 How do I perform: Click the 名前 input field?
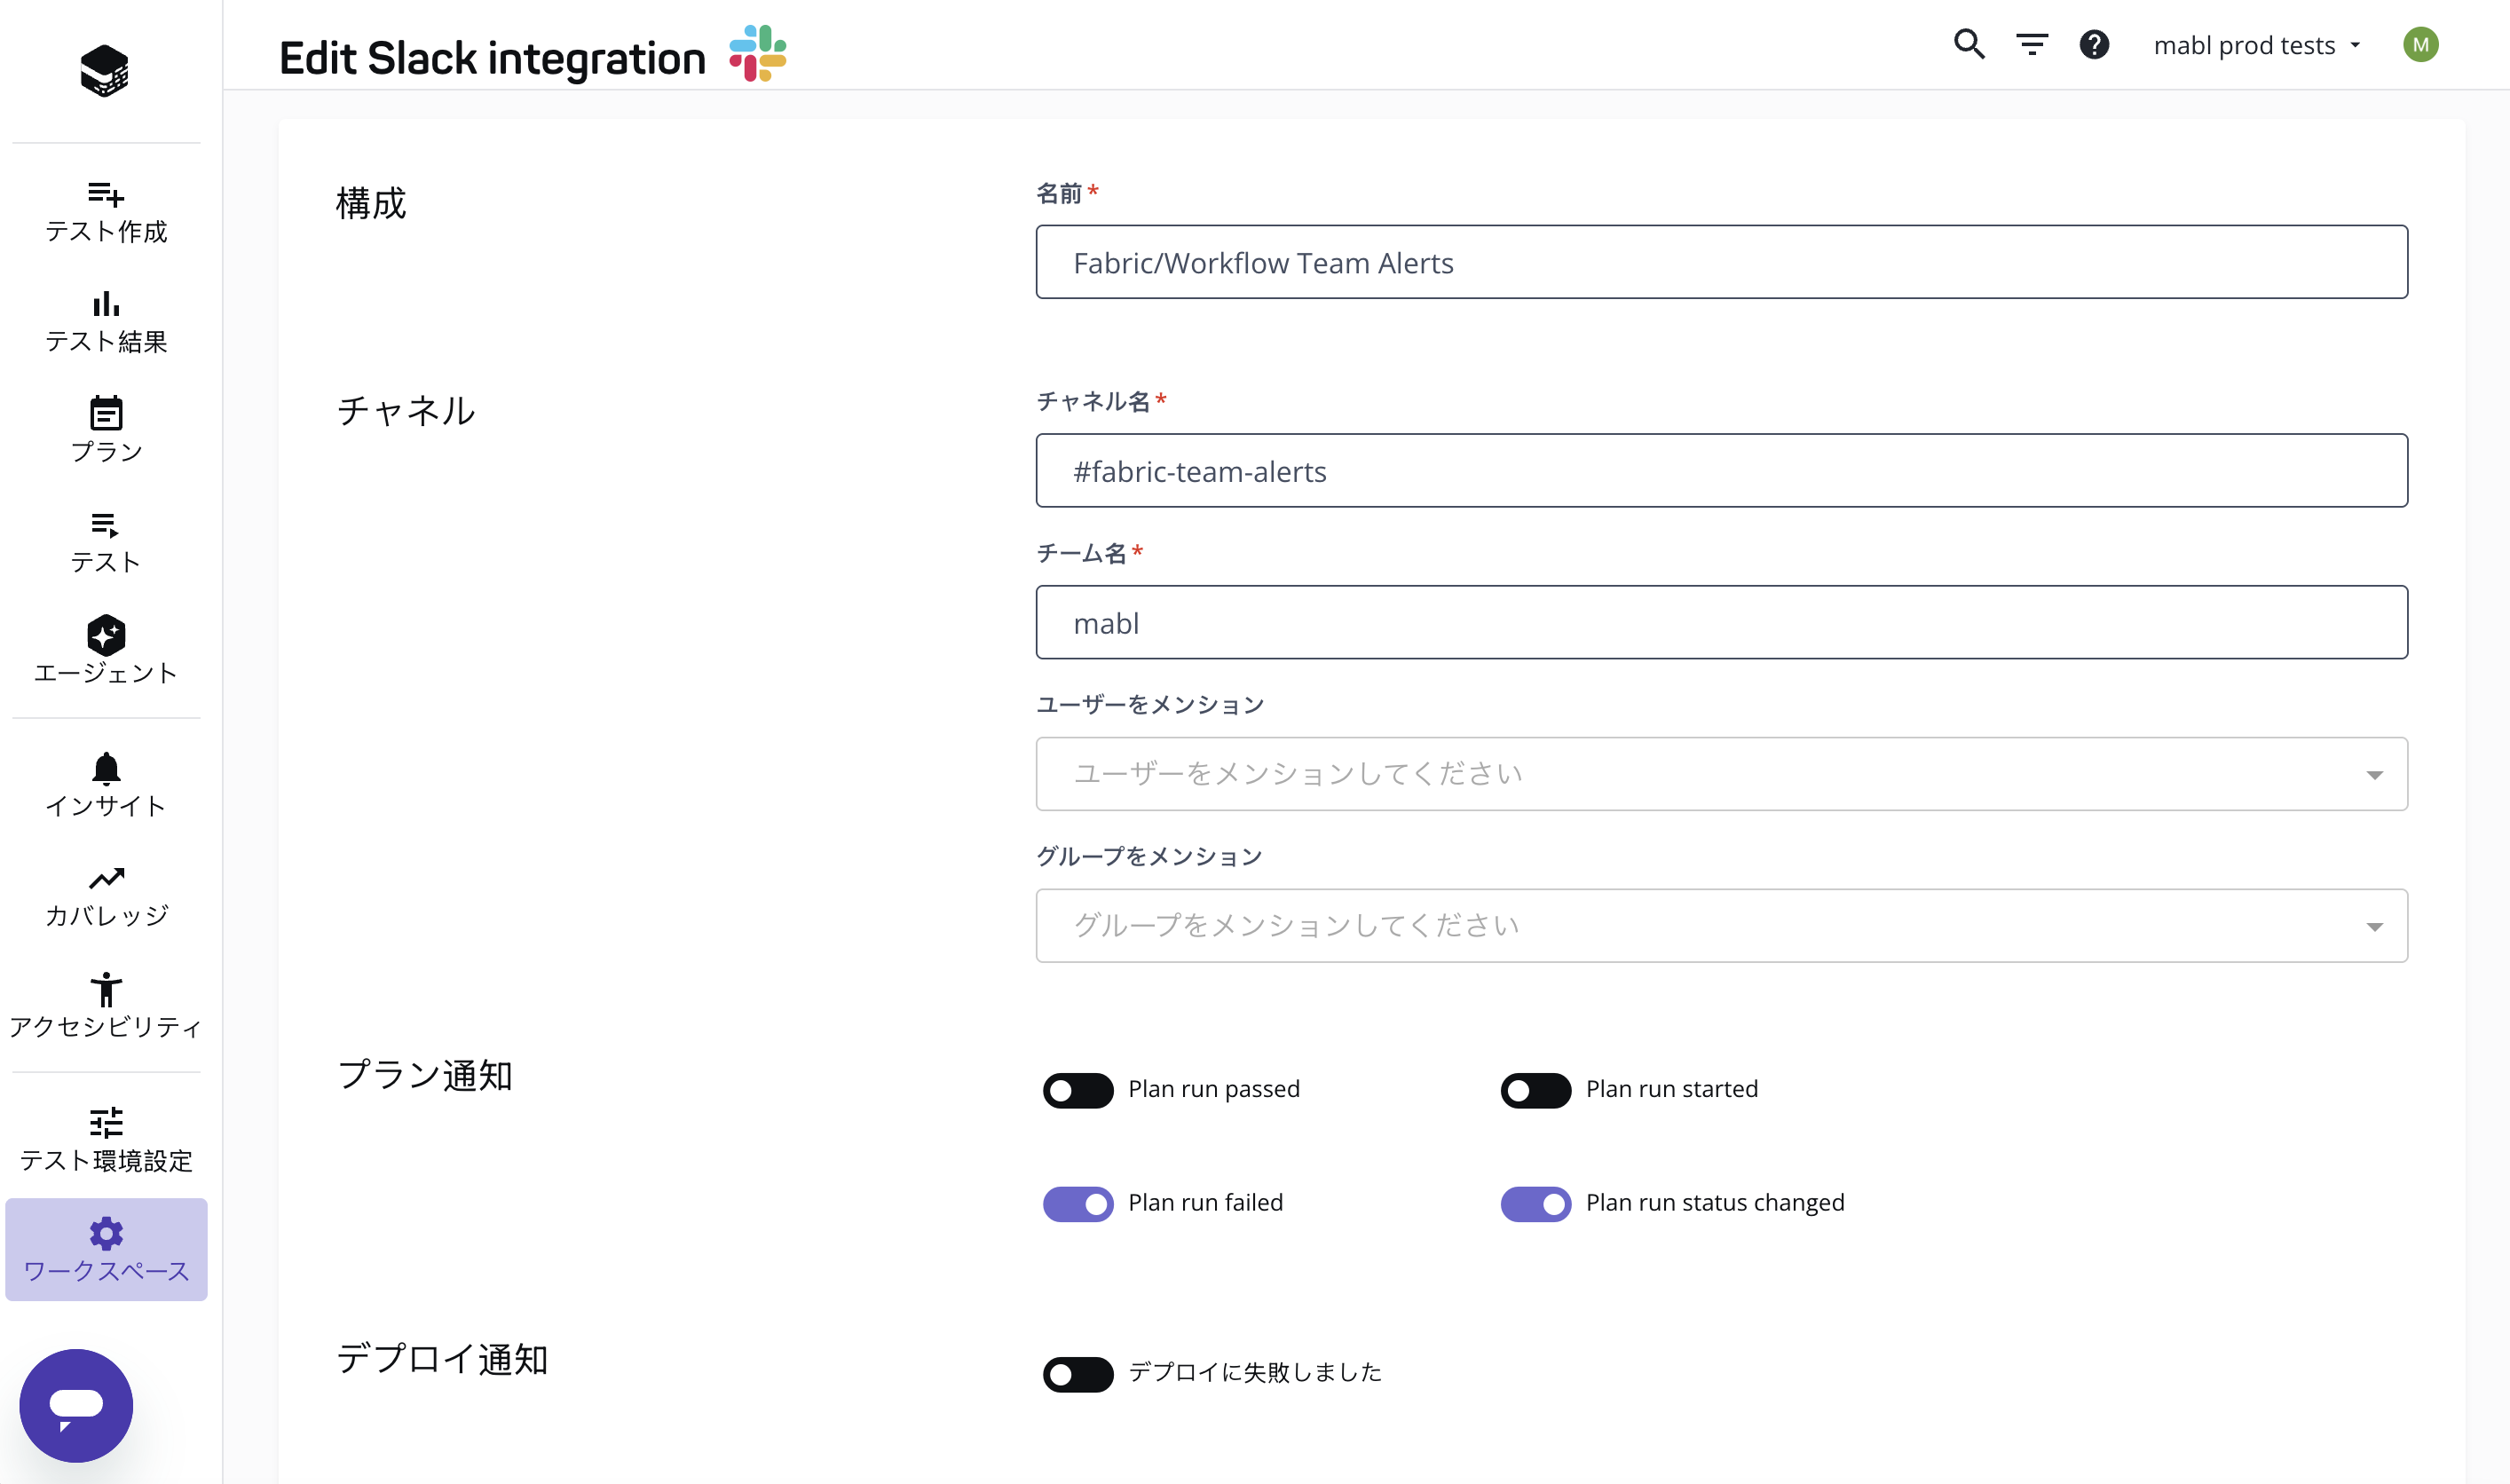[1721, 262]
